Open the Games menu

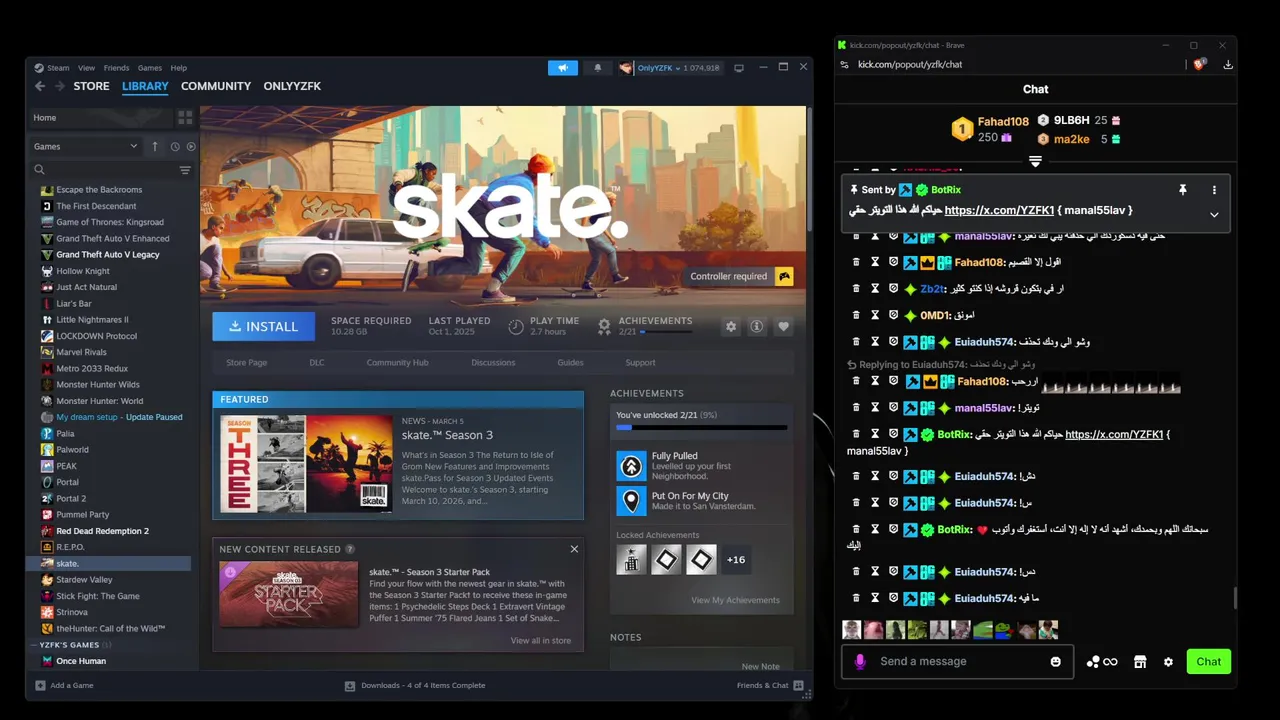click(150, 68)
